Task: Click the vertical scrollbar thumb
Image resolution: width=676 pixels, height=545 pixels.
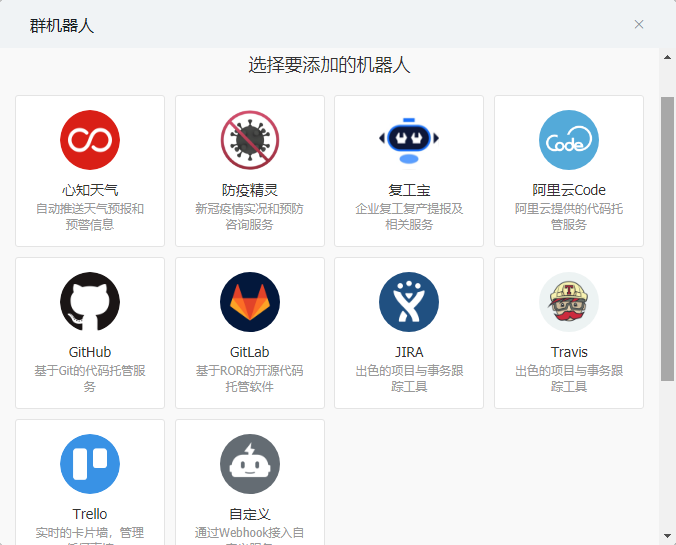Action: [667, 239]
